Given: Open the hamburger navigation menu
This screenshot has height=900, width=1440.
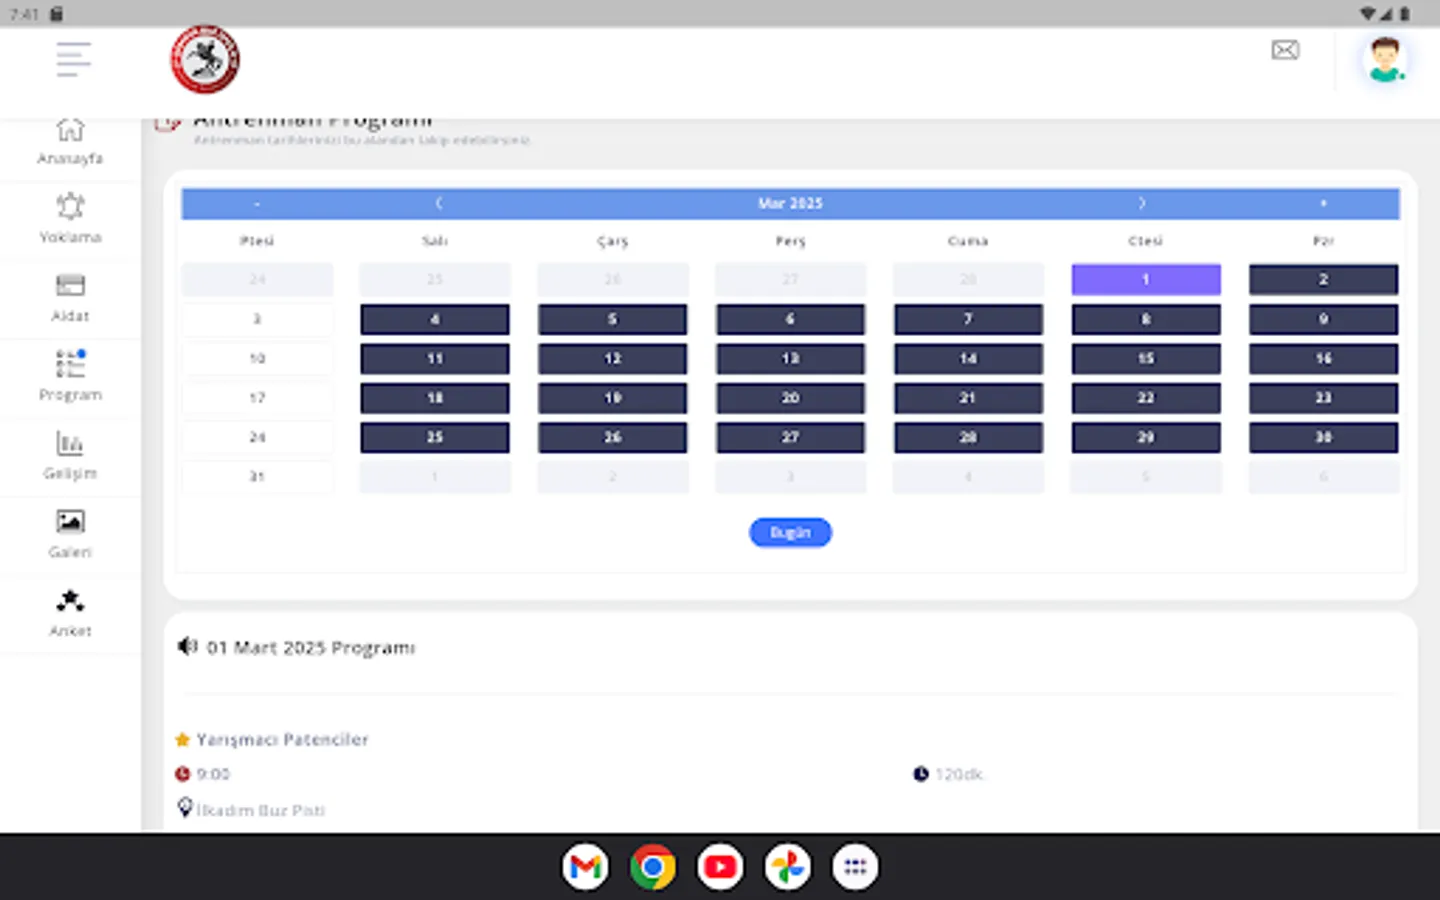Looking at the screenshot, I should [x=73, y=59].
